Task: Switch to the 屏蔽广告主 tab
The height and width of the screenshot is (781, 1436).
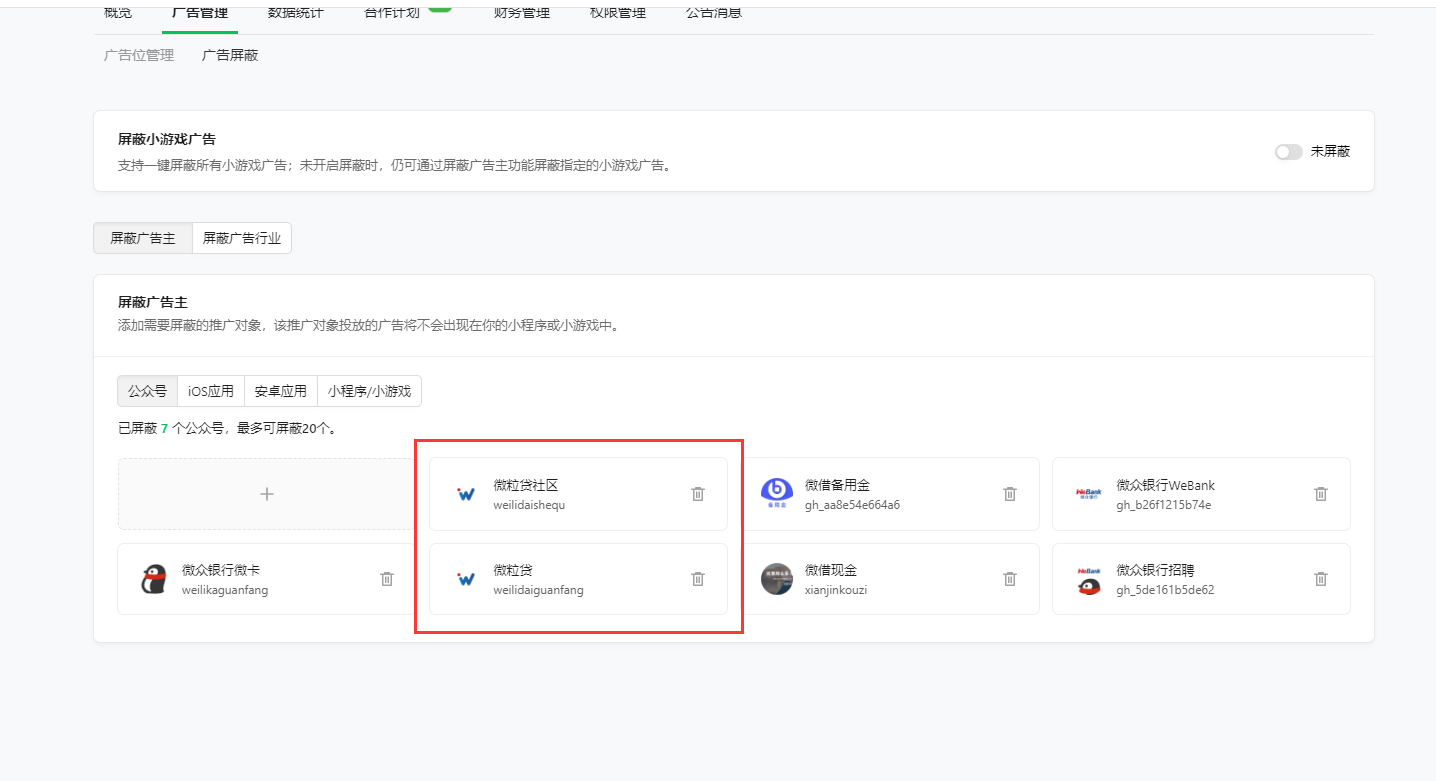Action: point(143,238)
